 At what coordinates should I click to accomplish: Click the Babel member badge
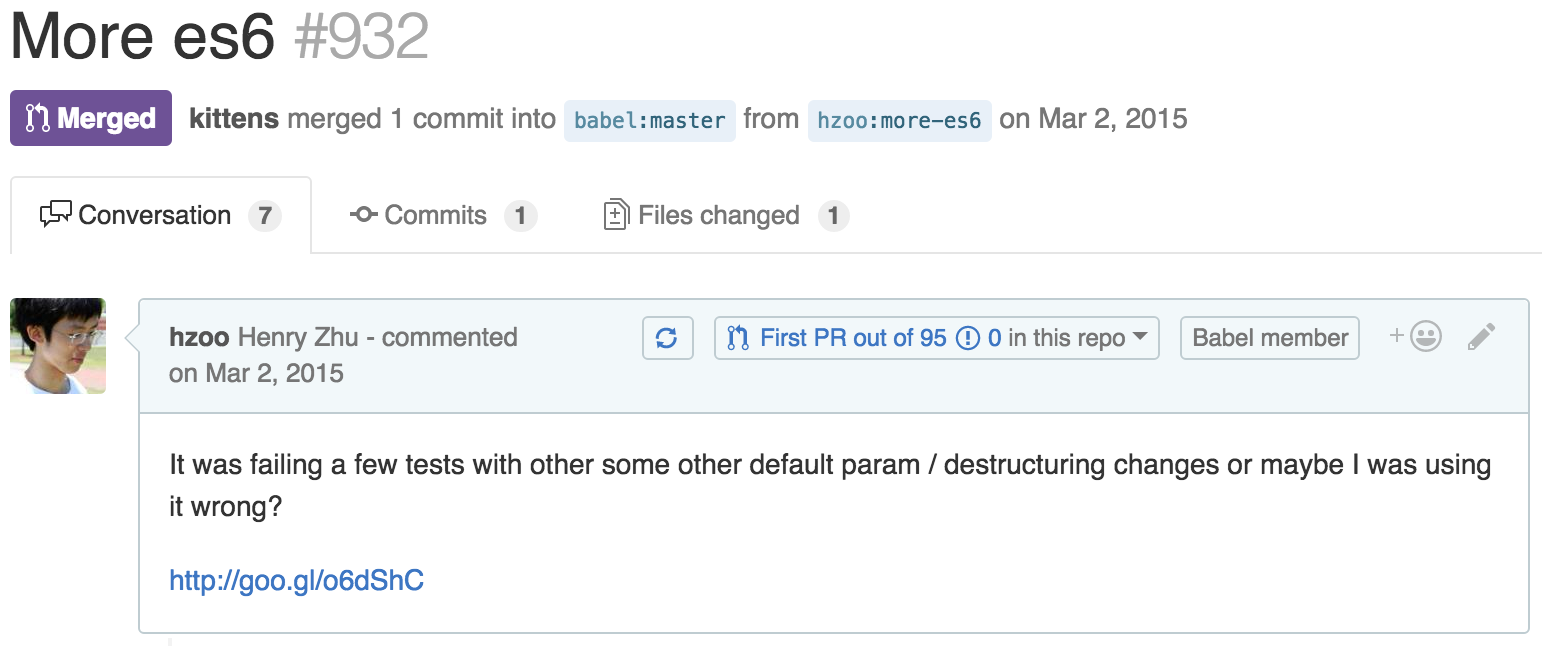point(1270,338)
